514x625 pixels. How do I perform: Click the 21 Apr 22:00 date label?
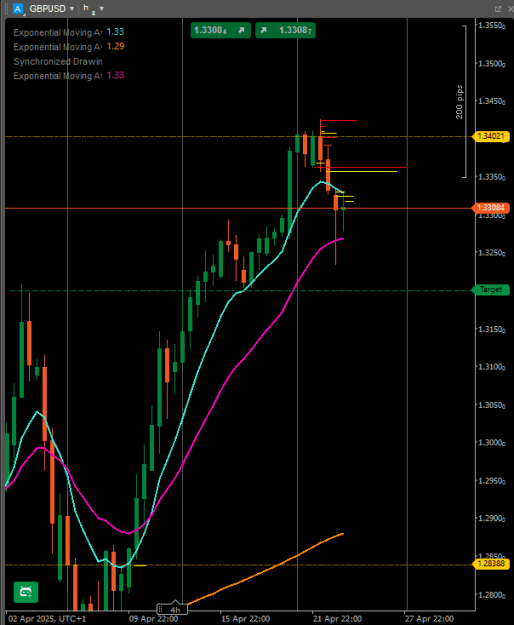click(337, 619)
